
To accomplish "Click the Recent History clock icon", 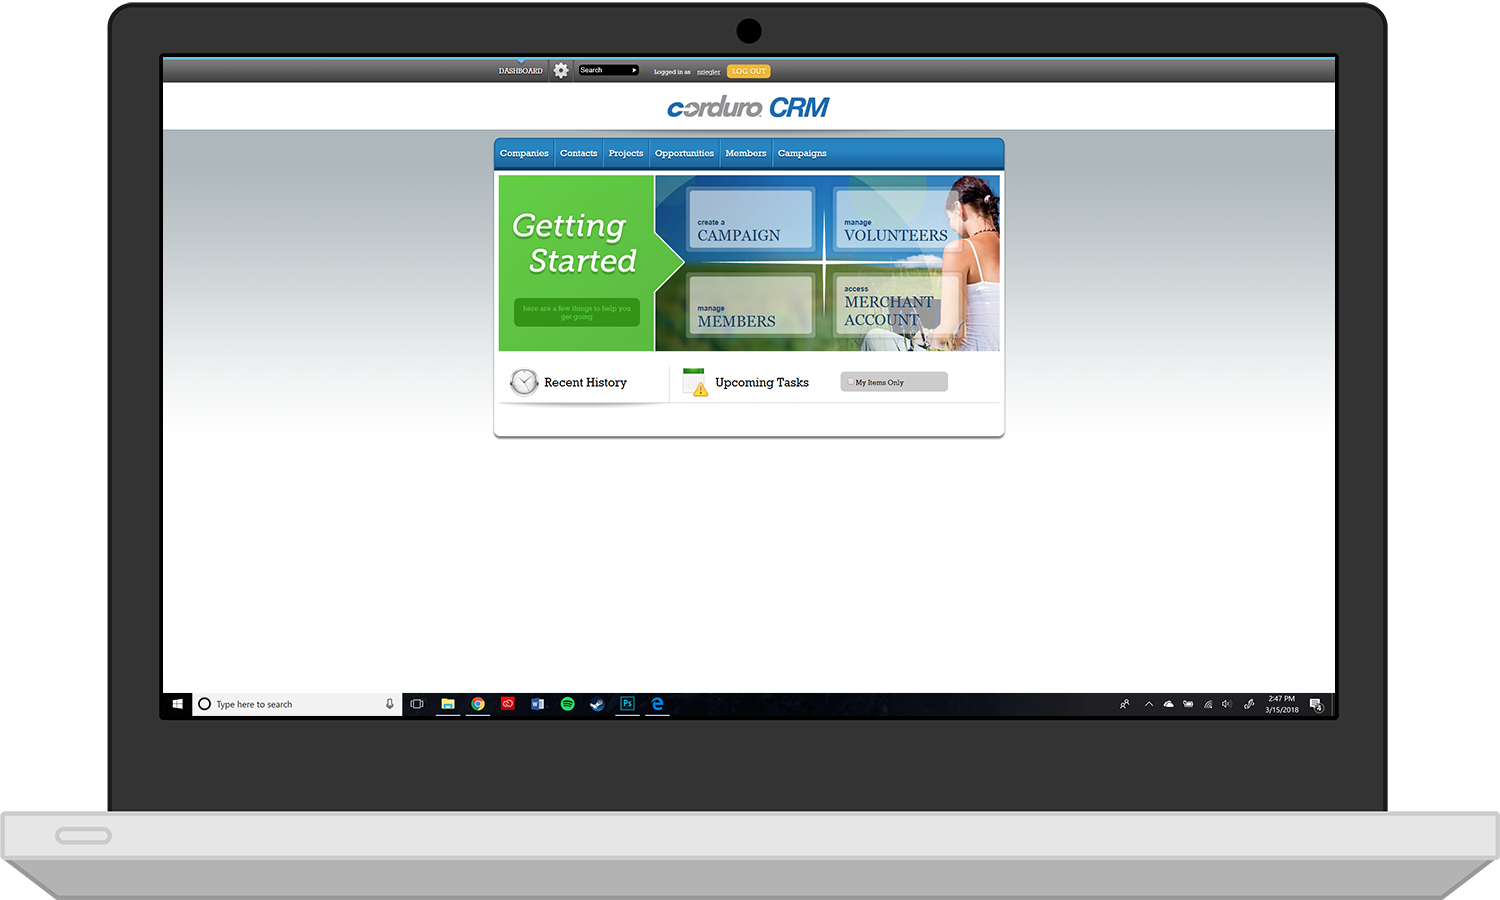I will click(524, 382).
